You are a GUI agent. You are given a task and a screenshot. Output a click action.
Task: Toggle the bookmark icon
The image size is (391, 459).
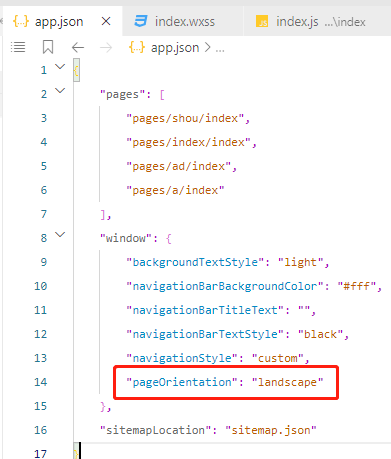point(48,47)
